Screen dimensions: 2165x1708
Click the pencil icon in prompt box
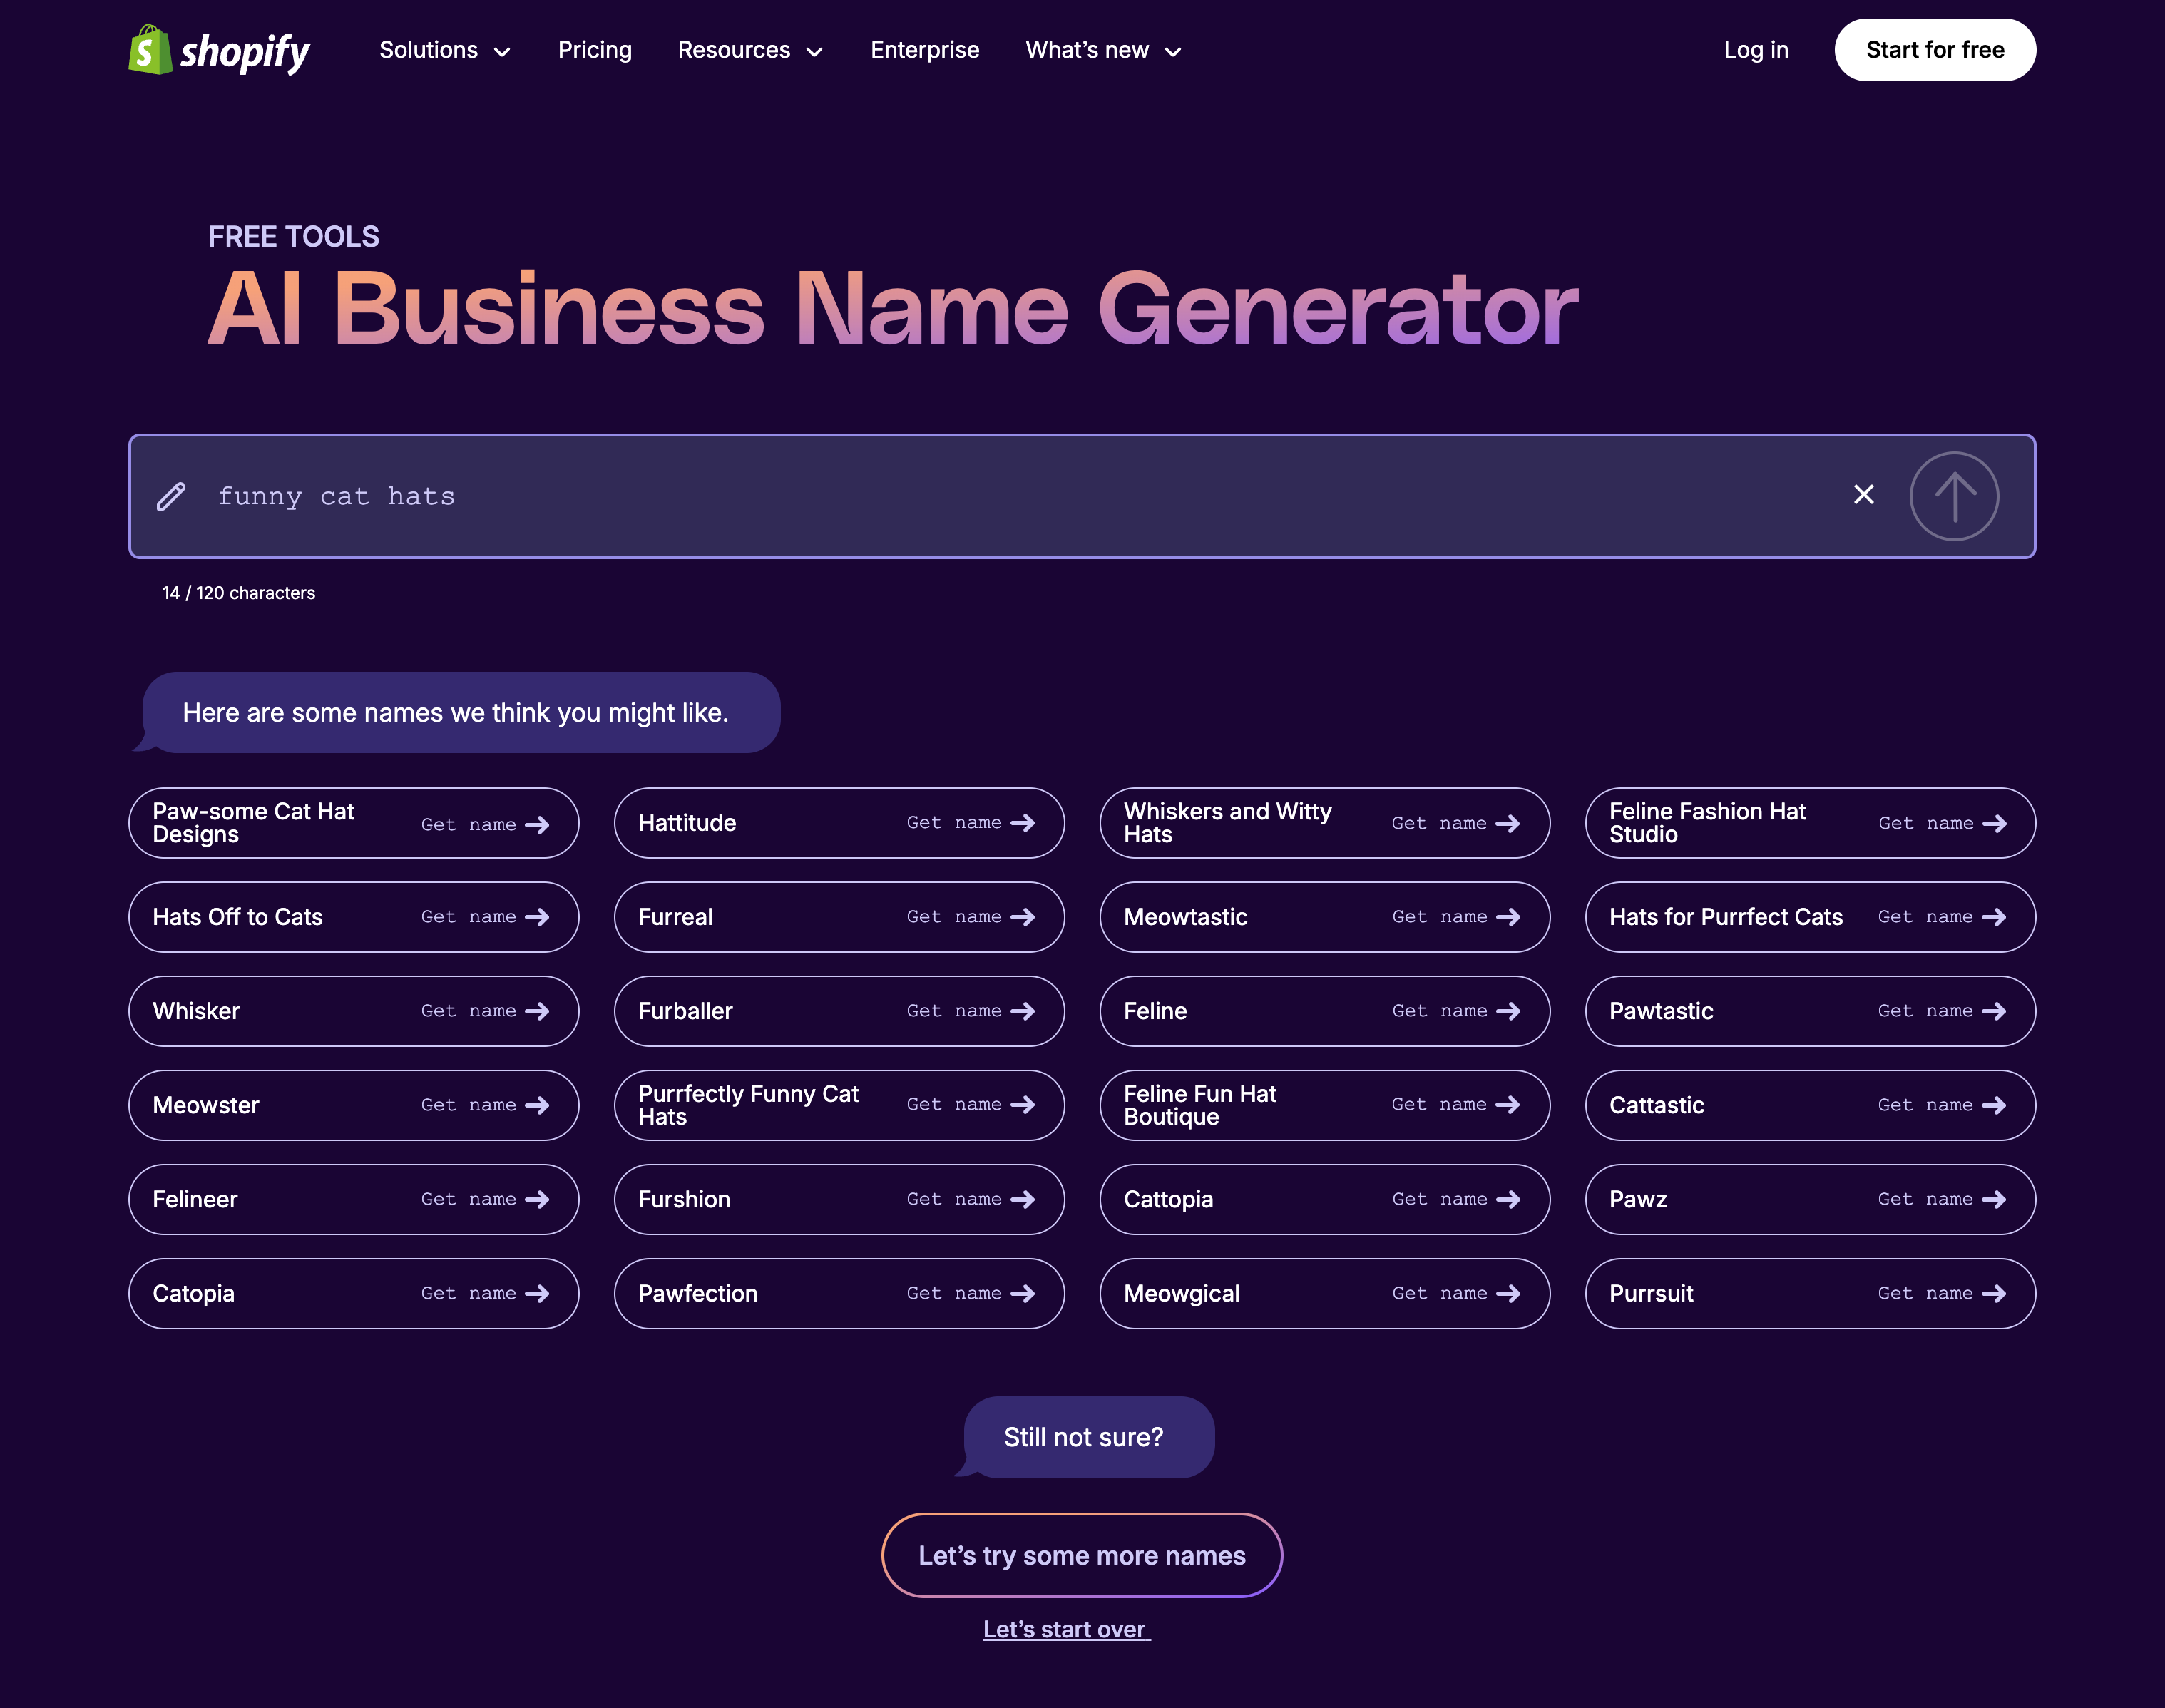coord(171,496)
